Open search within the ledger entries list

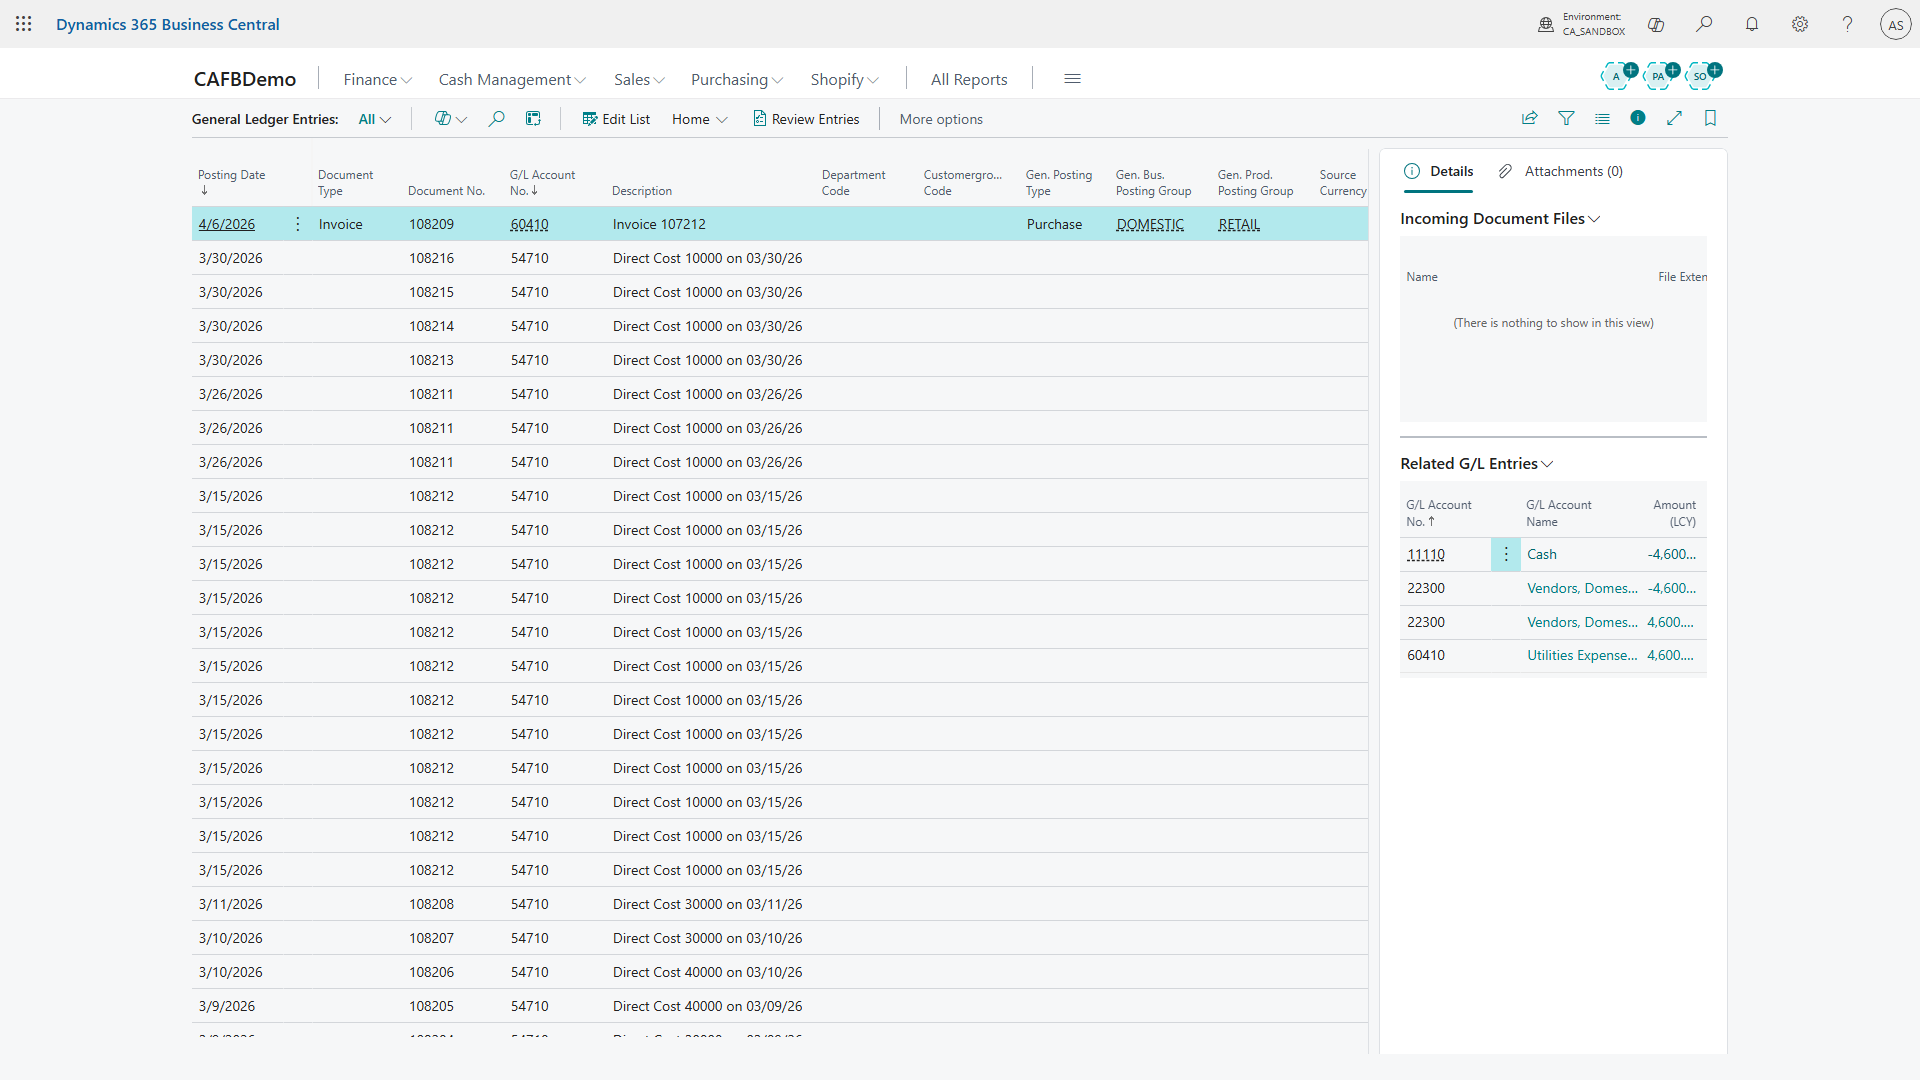point(495,118)
